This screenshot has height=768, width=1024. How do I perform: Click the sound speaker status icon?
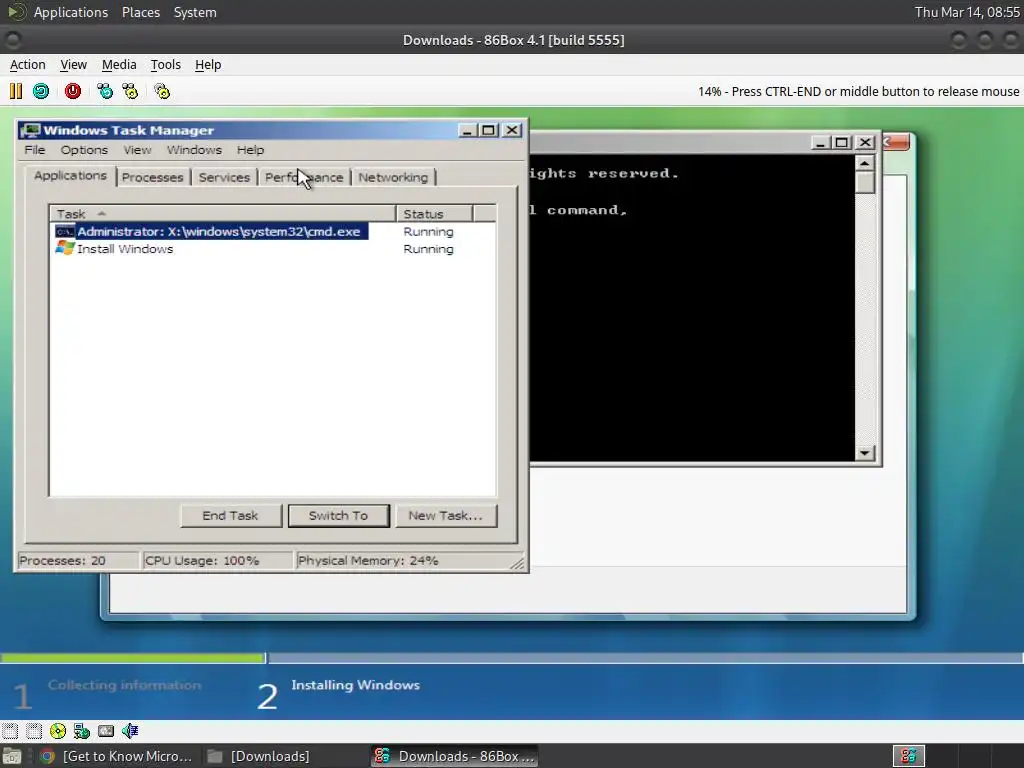tap(130, 731)
